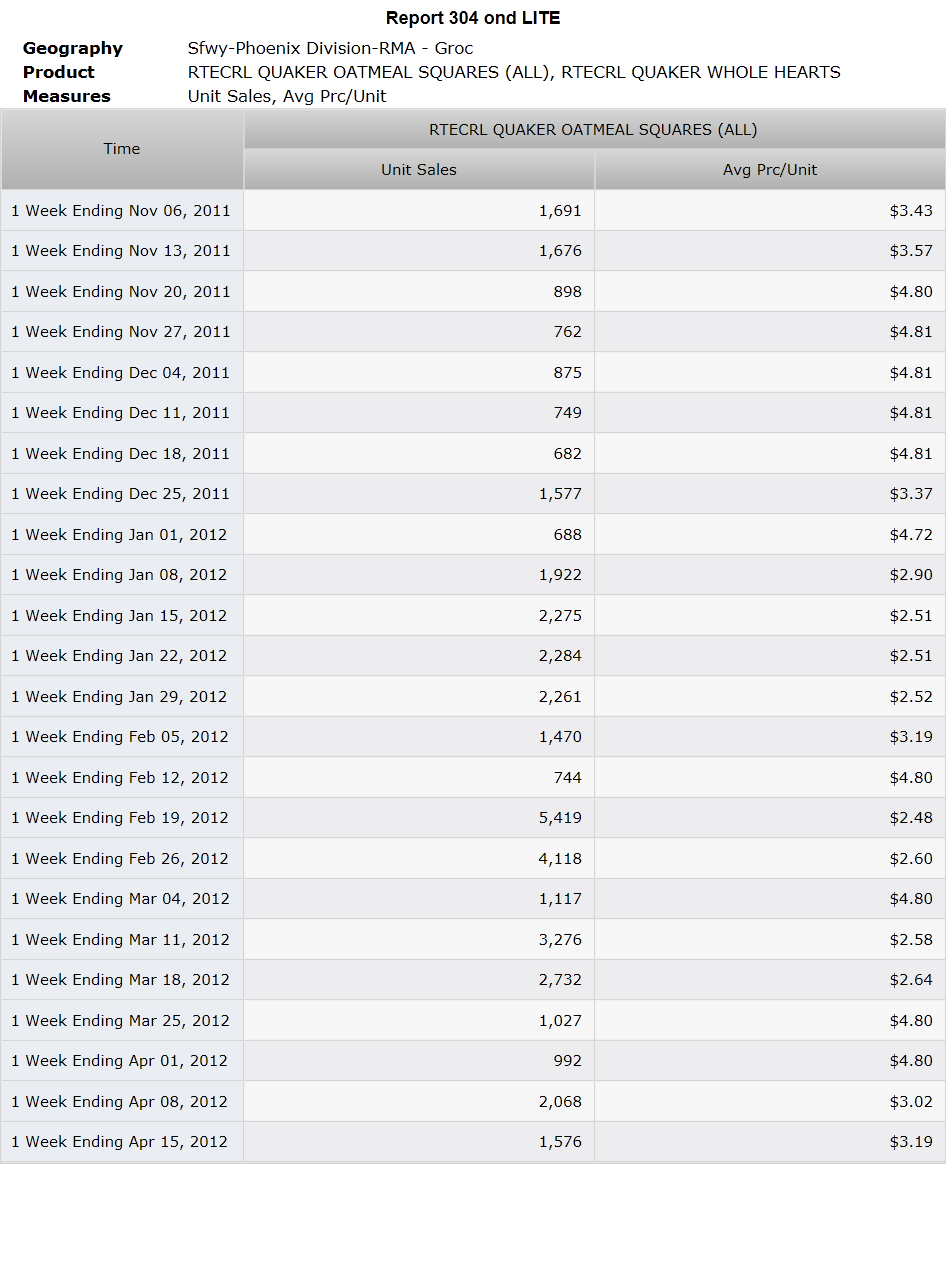Image resolution: width=946 pixels, height=1284 pixels.
Task: Click the $2.48 average price cell
Action: 770,818
